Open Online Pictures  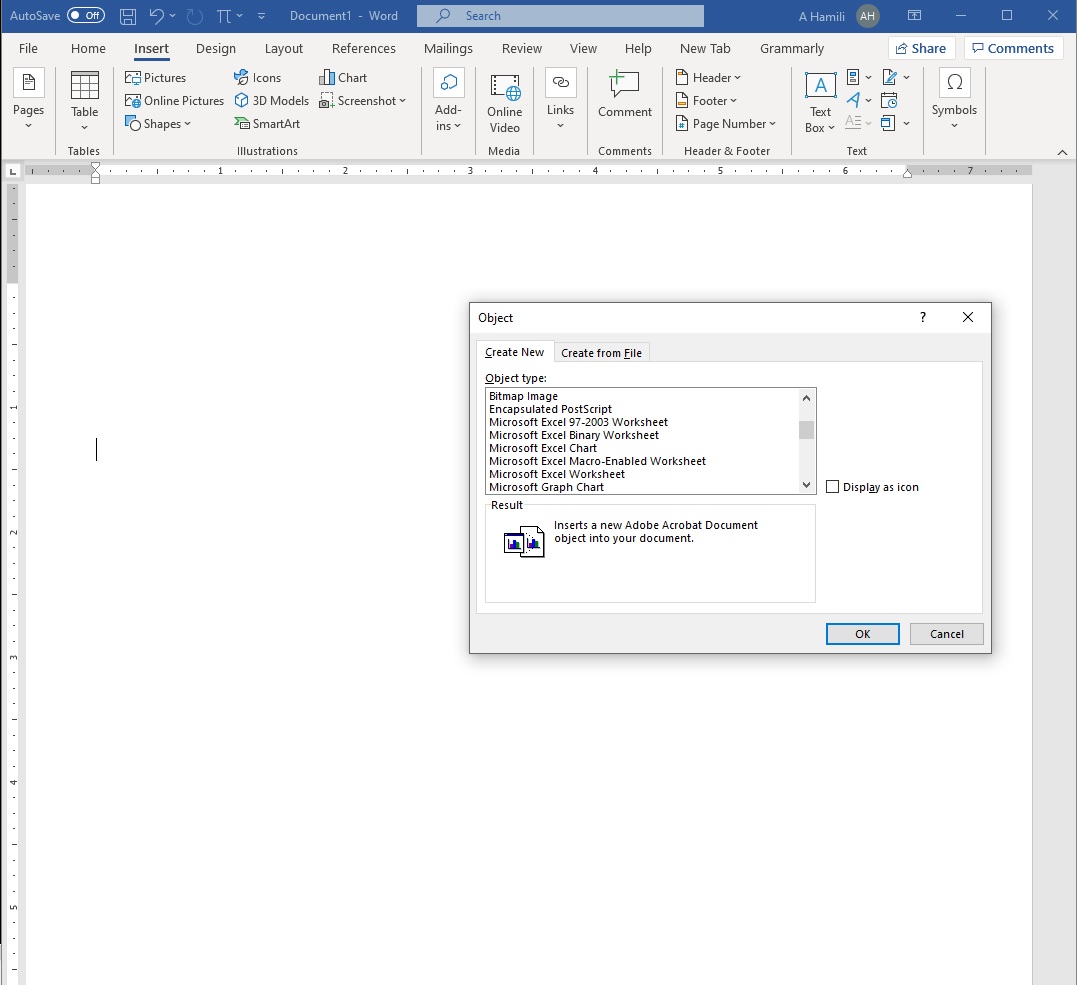click(x=174, y=101)
